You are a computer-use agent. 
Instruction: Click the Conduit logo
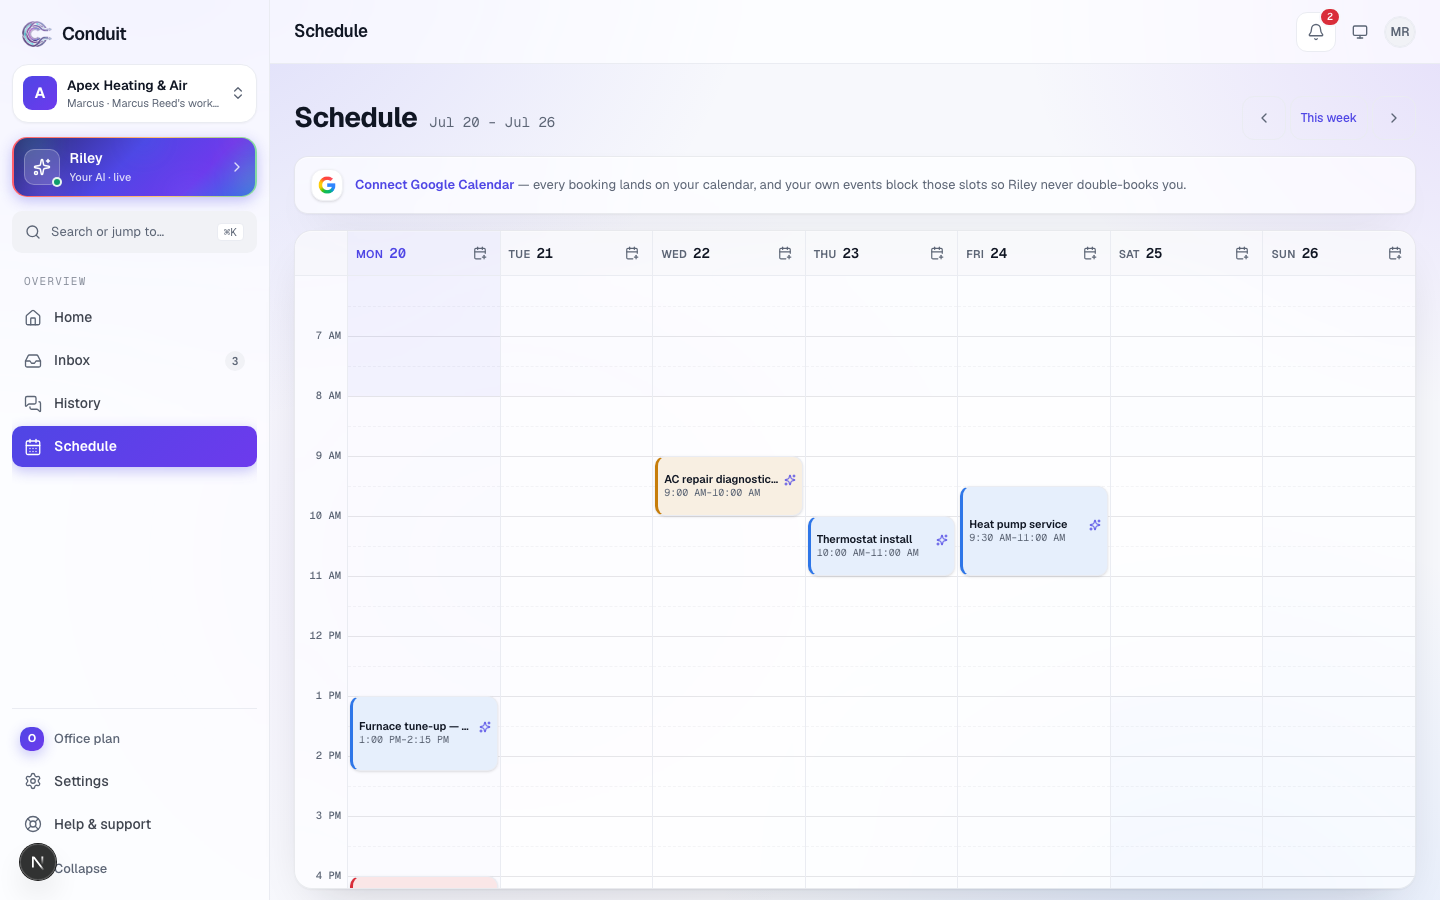point(37,34)
